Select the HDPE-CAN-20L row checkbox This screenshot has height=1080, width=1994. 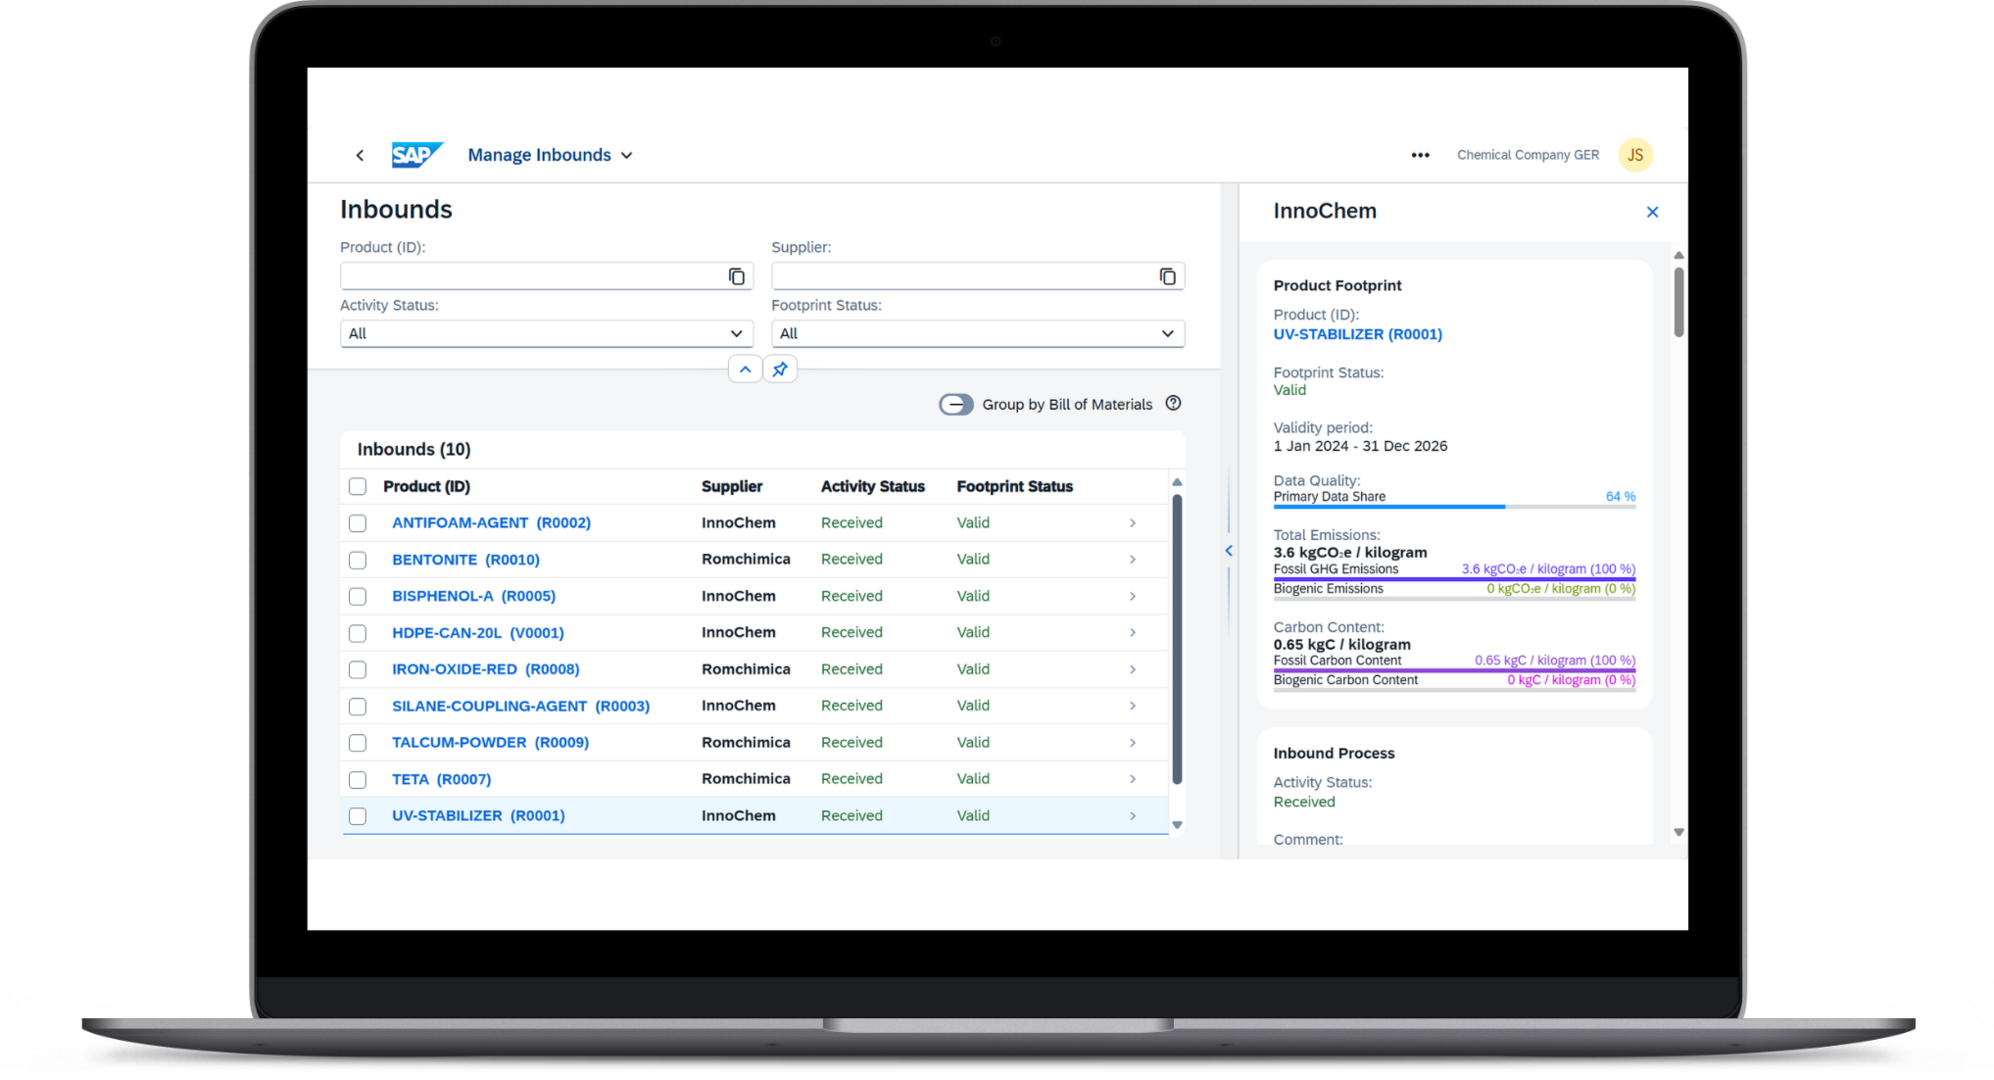357,633
